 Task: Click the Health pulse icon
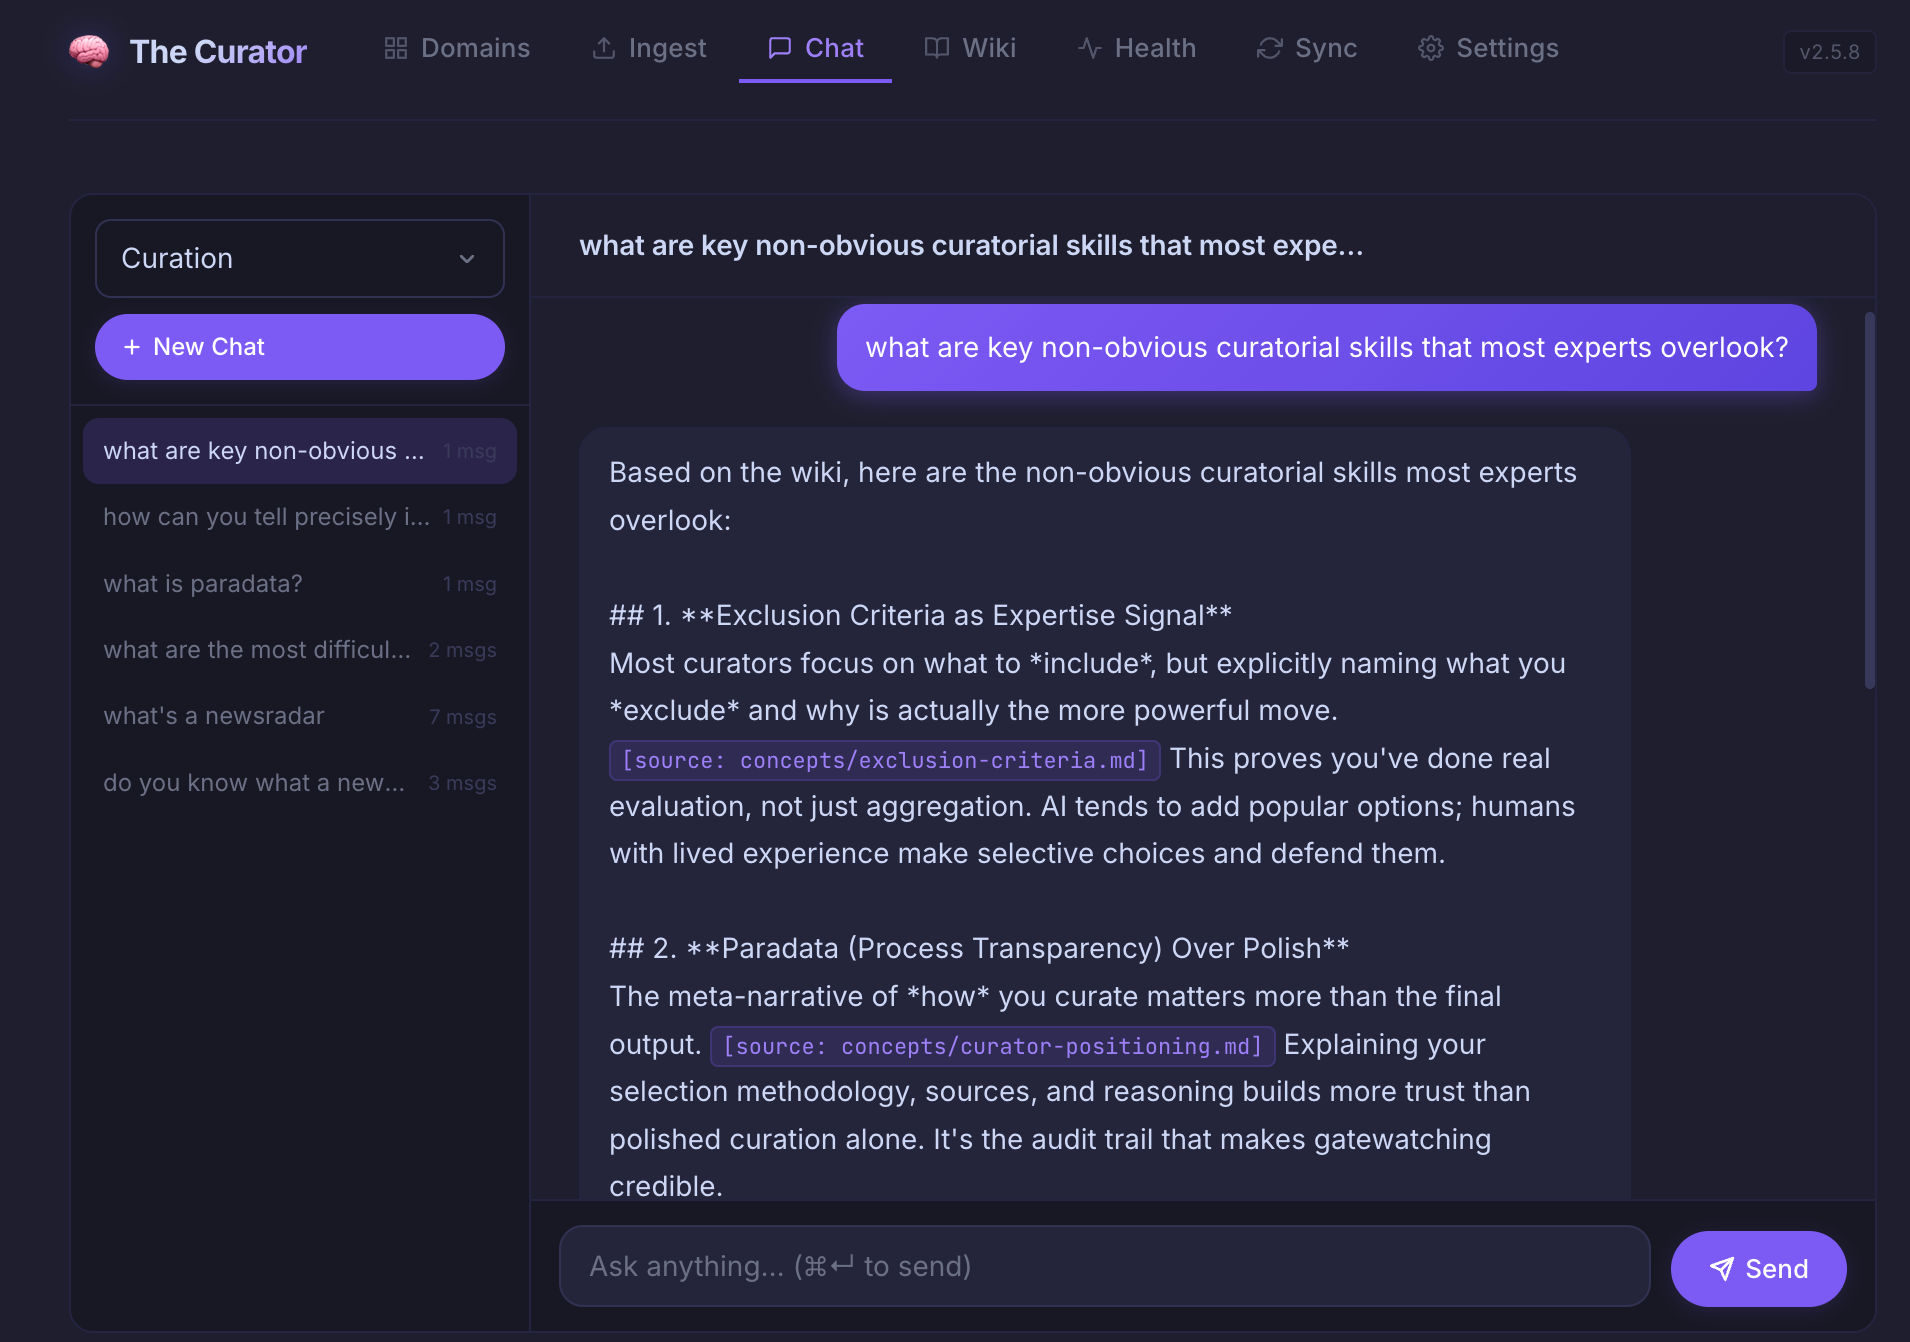pos(1089,48)
